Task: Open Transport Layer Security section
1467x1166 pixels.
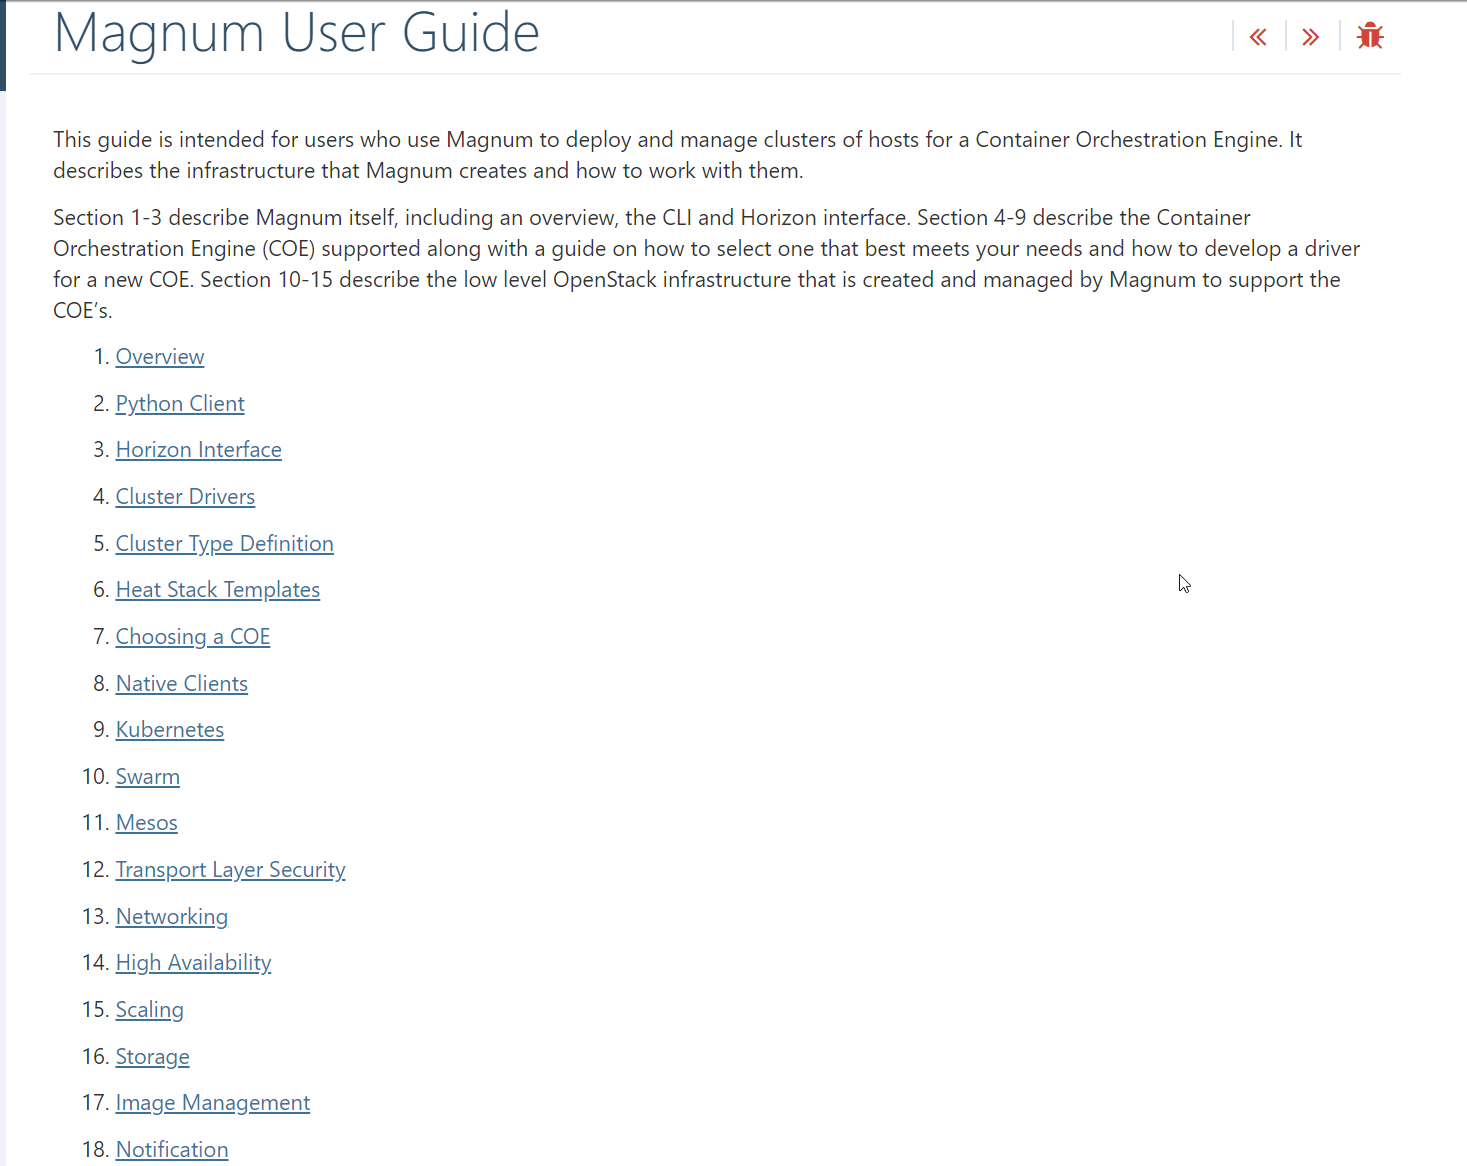Action: [231, 870]
